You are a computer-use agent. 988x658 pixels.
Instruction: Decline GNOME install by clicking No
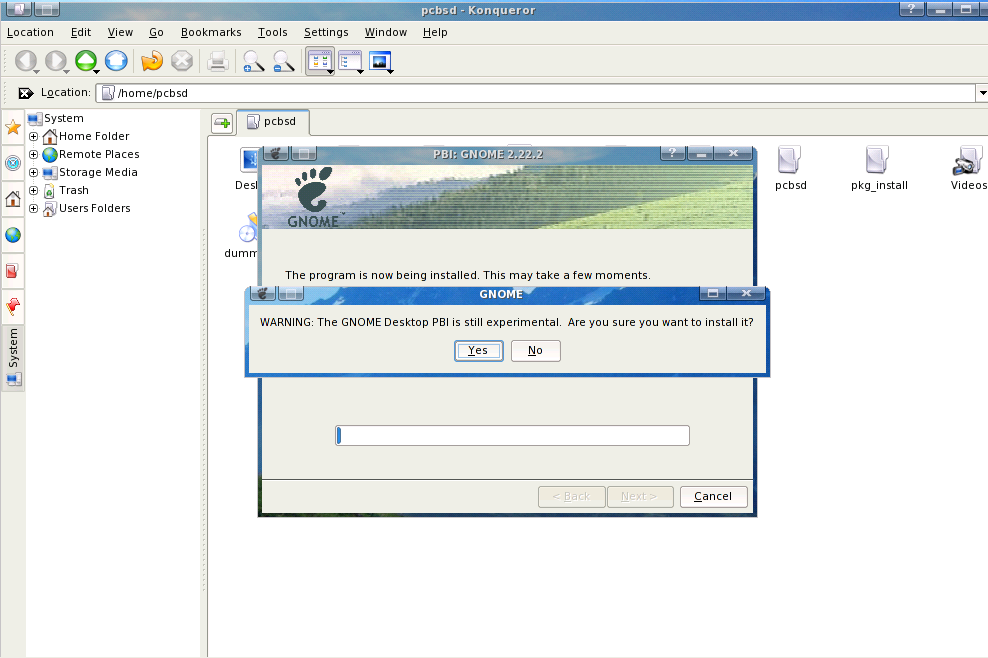(x=535, y=350)
